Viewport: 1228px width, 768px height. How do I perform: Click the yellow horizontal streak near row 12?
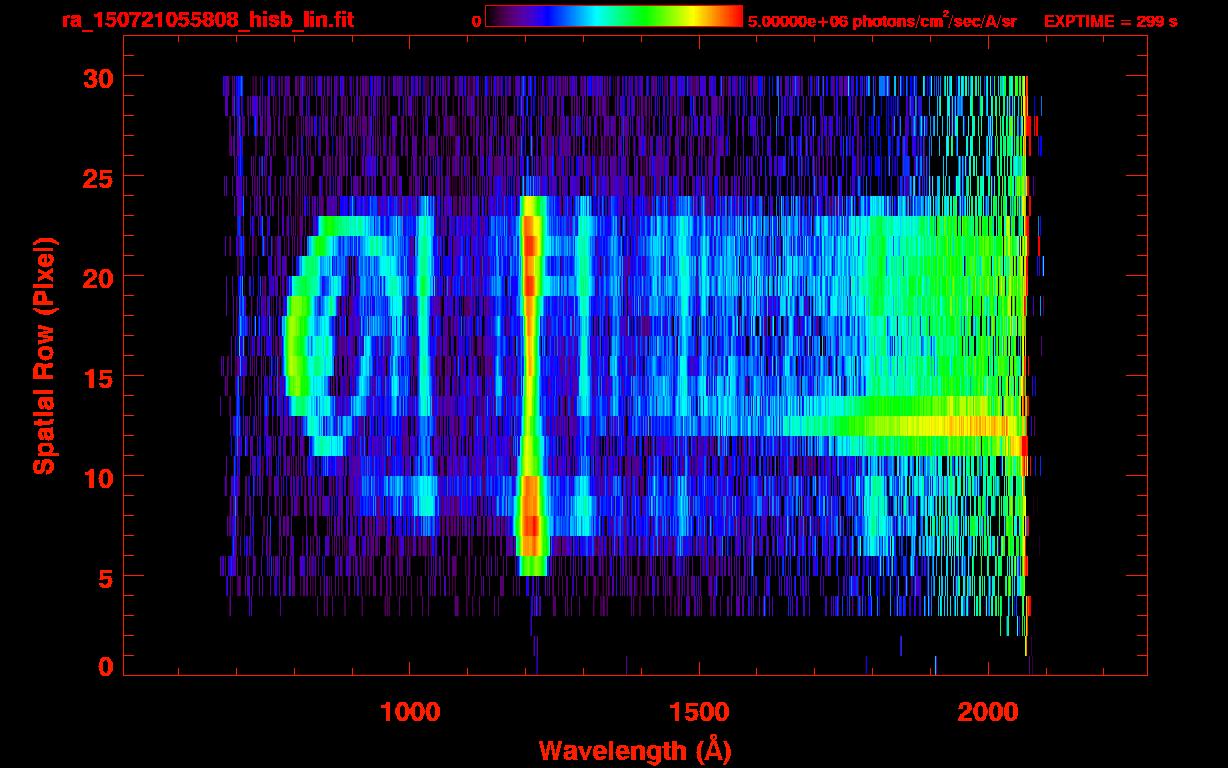(960, 427)
